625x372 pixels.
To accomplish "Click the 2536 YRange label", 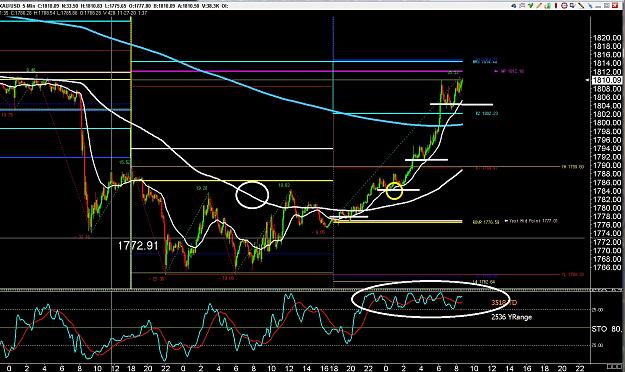I will tap(511, 317).
